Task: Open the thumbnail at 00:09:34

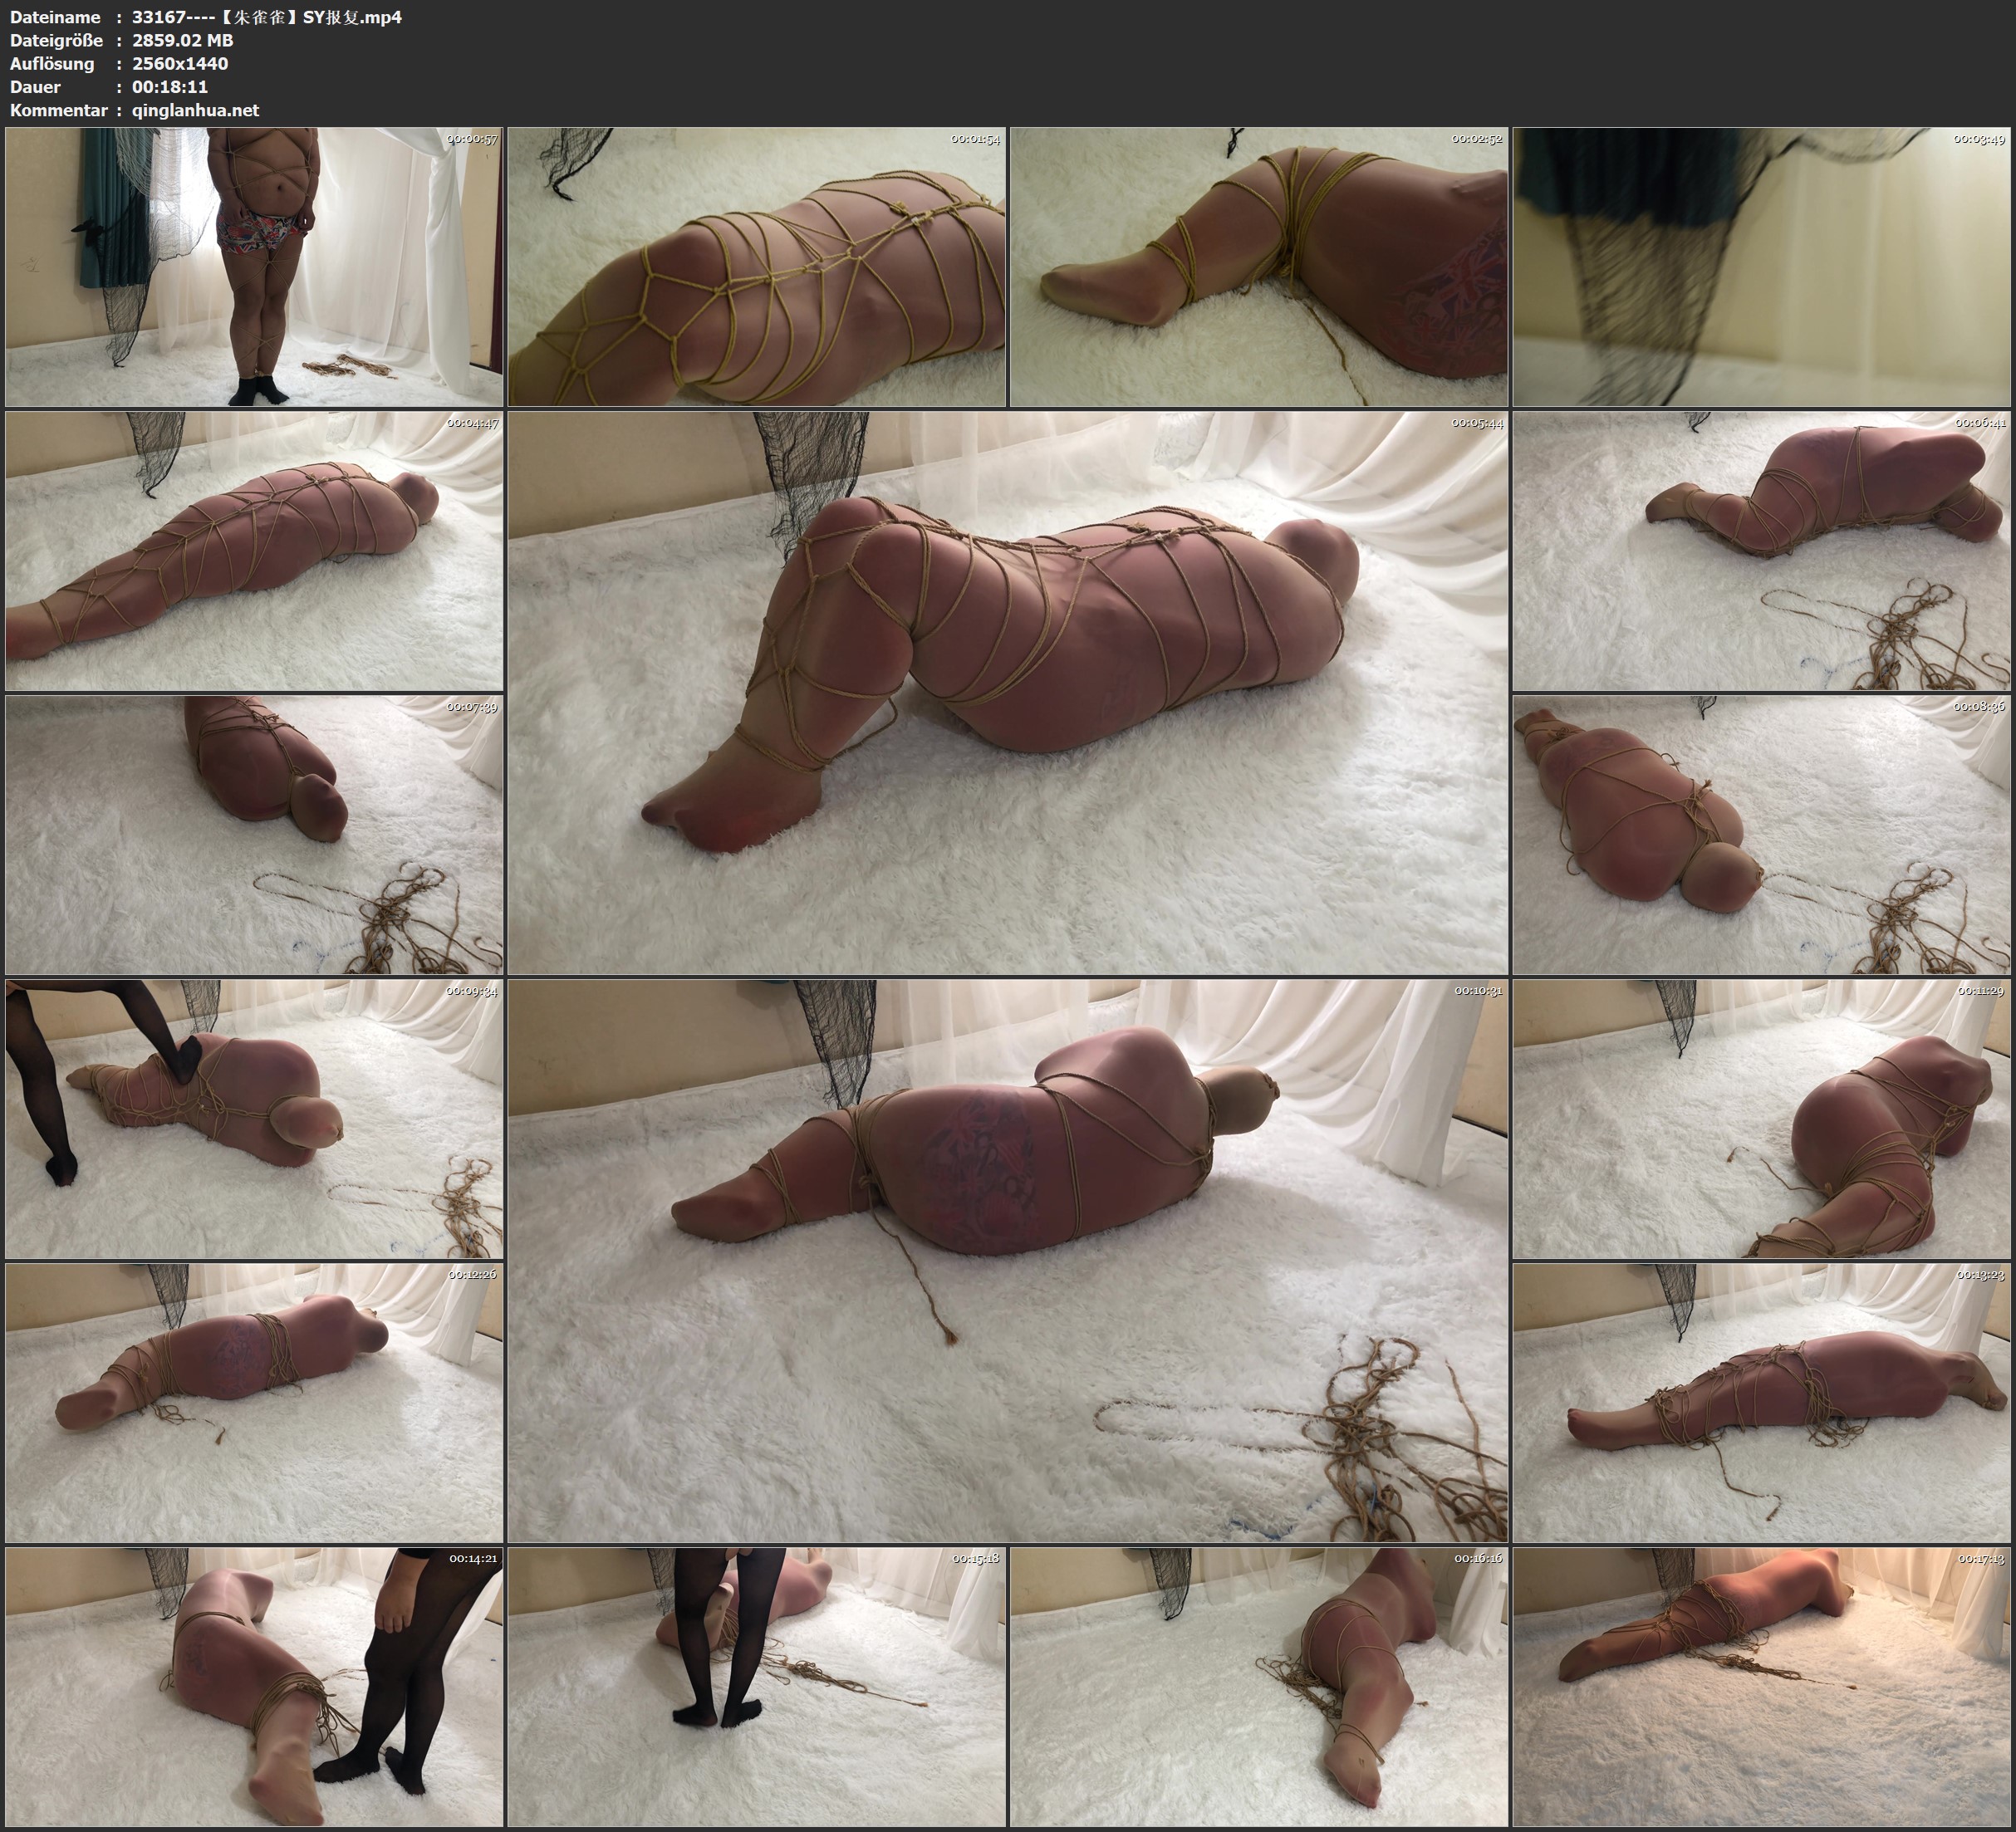Action: coord(254,1119)
